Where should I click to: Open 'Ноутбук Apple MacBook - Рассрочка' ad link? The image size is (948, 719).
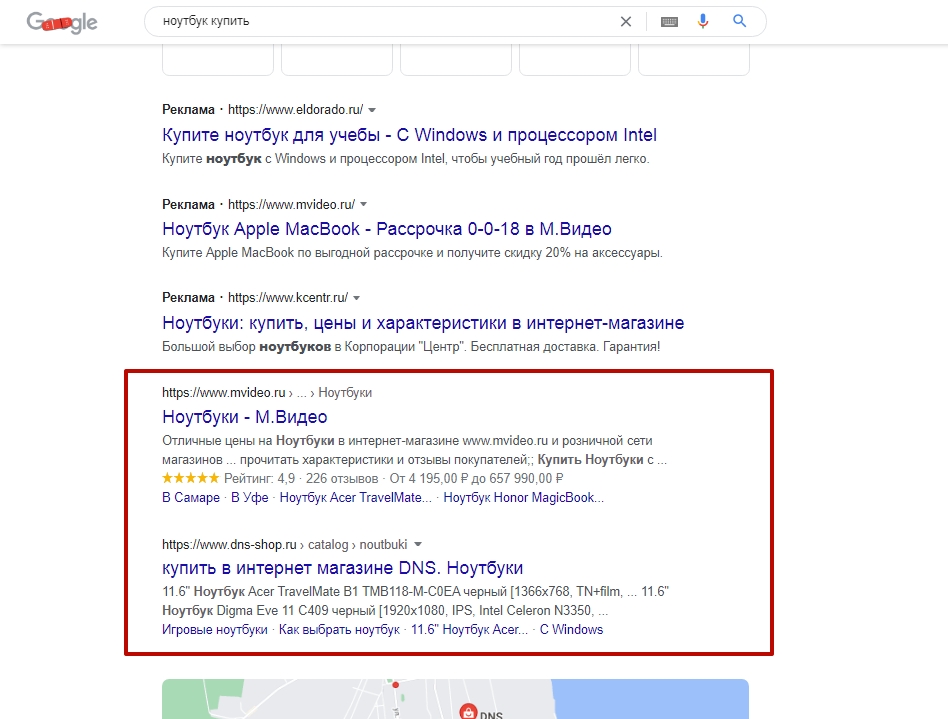(x=387, y=229)
